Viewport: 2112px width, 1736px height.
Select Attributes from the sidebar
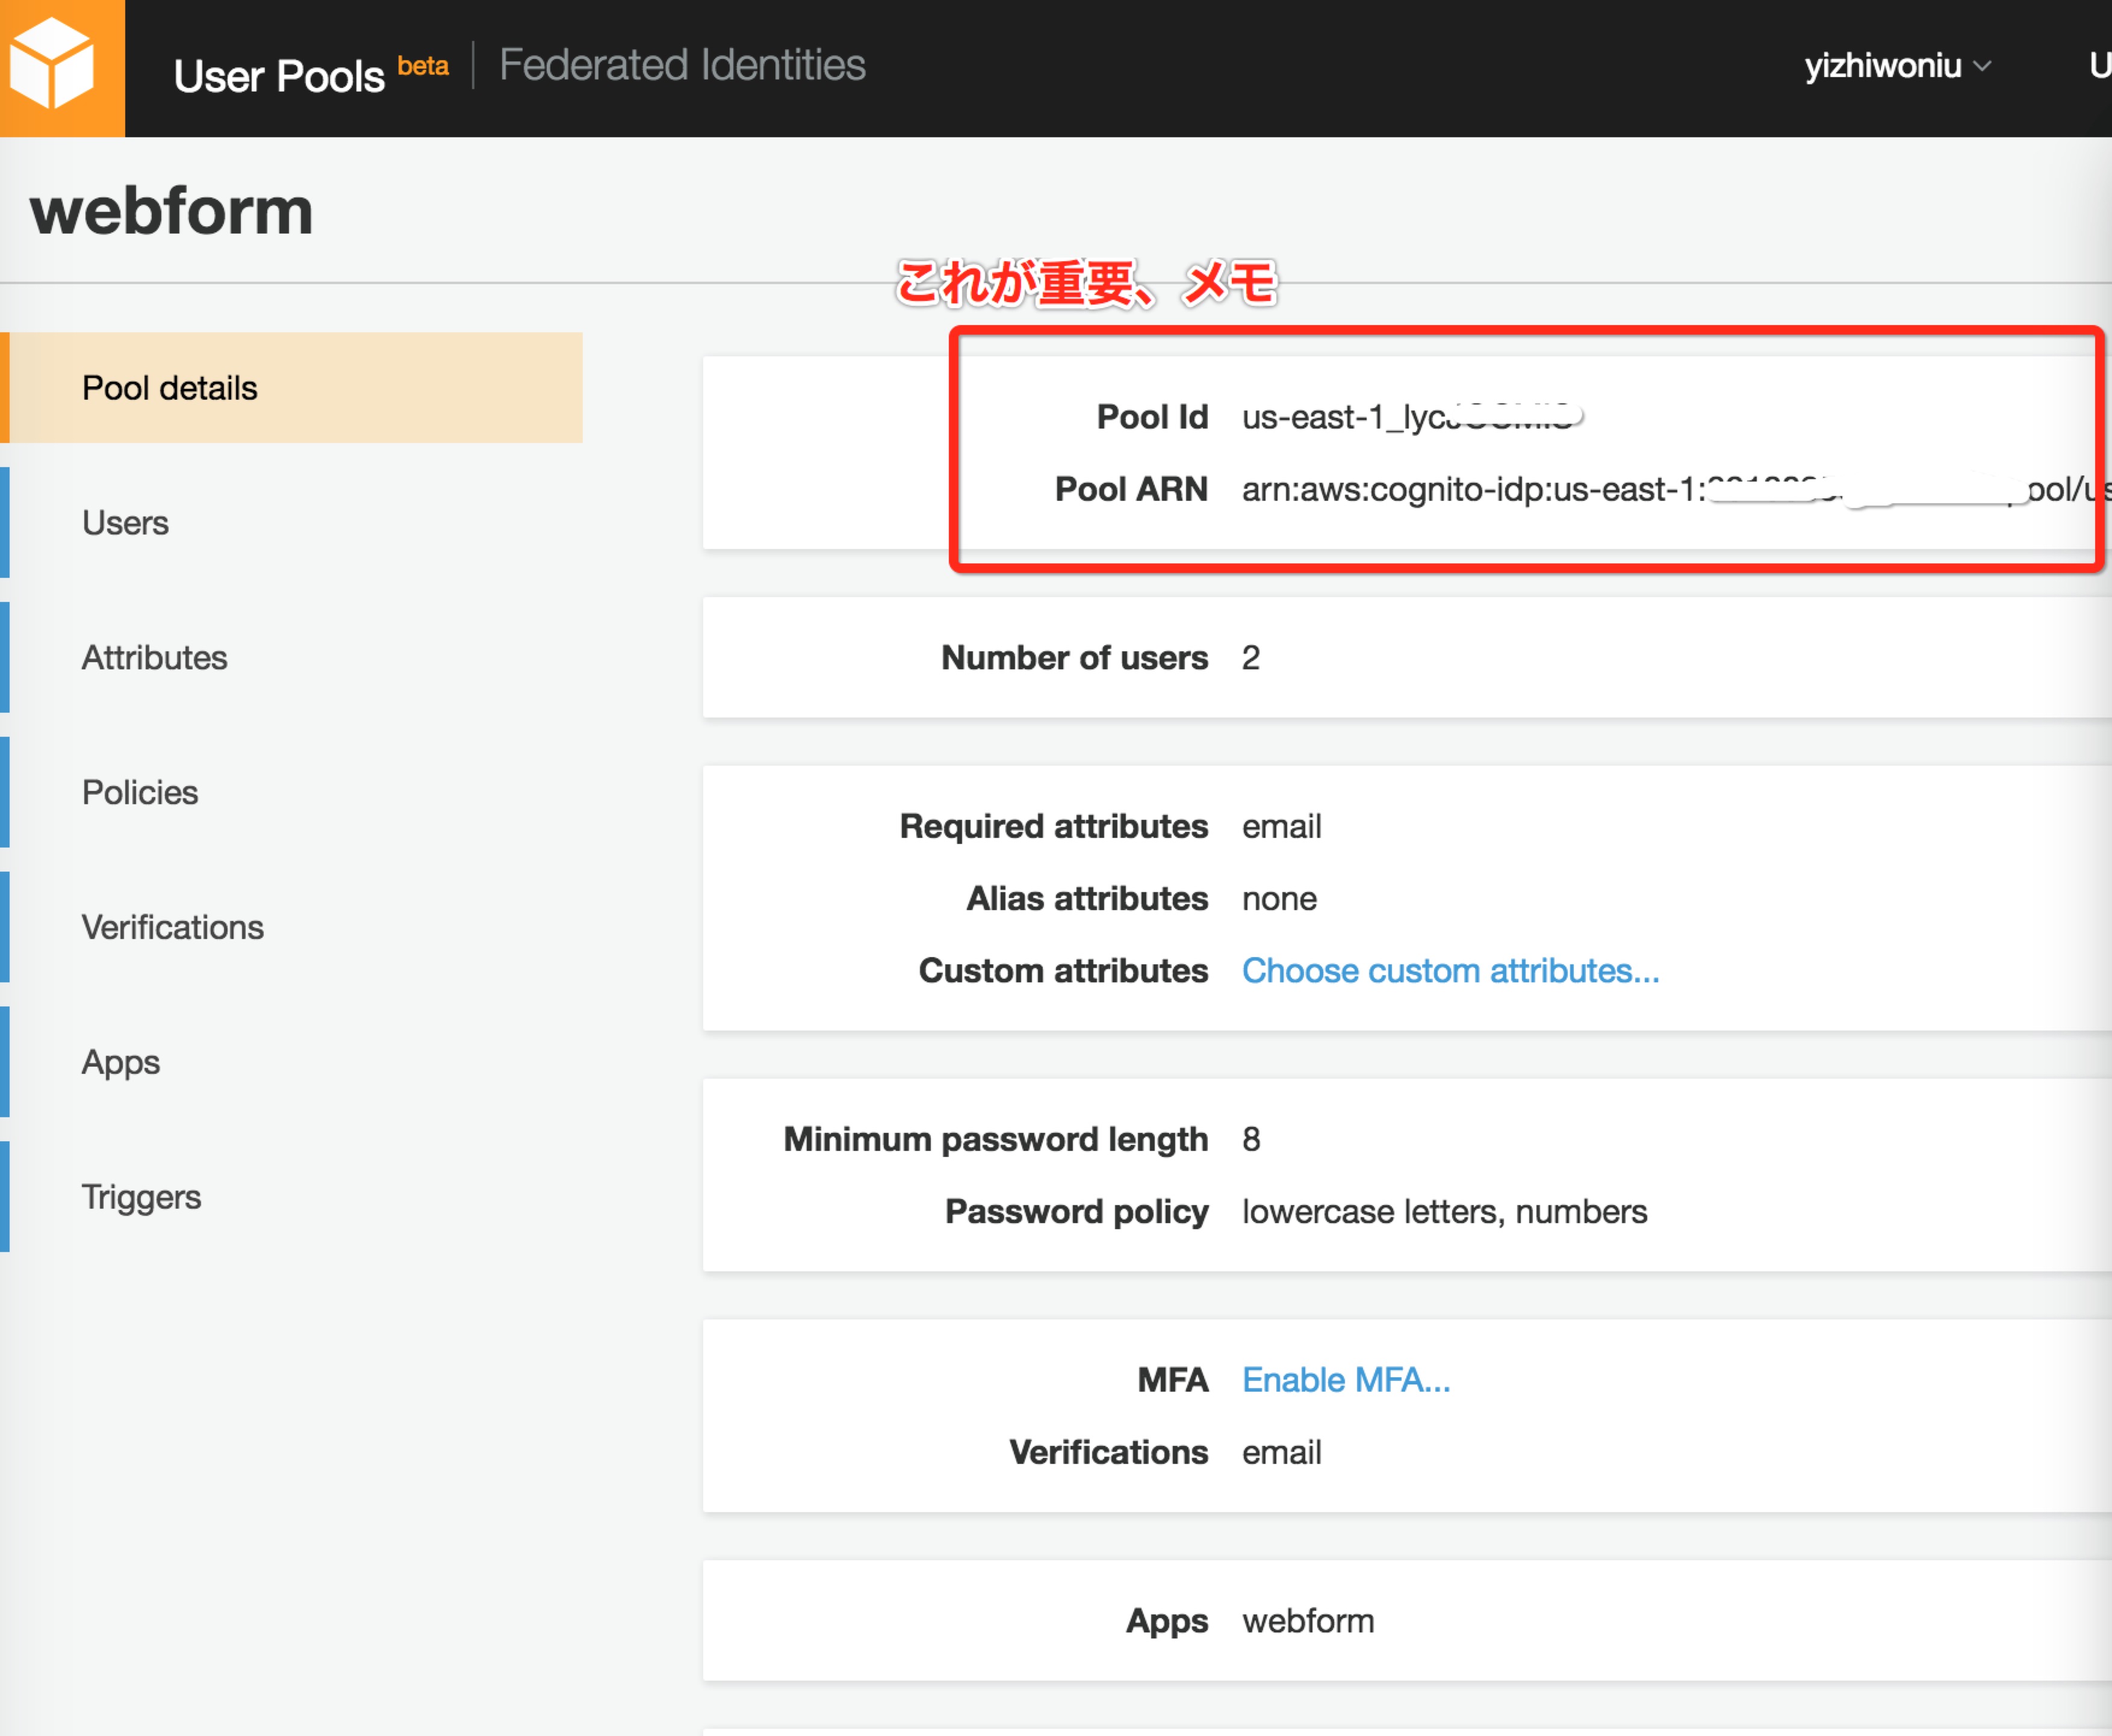[154, 657]
